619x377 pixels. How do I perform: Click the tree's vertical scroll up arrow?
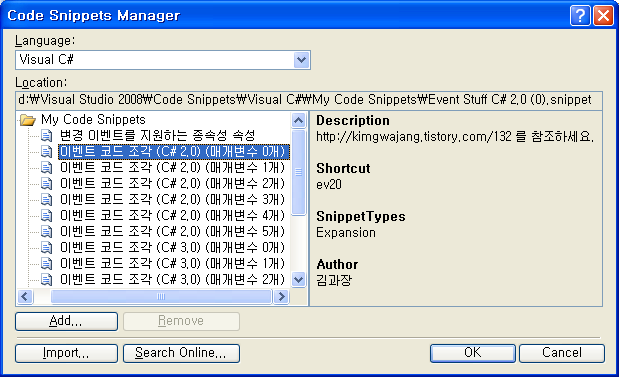[298, 120]
